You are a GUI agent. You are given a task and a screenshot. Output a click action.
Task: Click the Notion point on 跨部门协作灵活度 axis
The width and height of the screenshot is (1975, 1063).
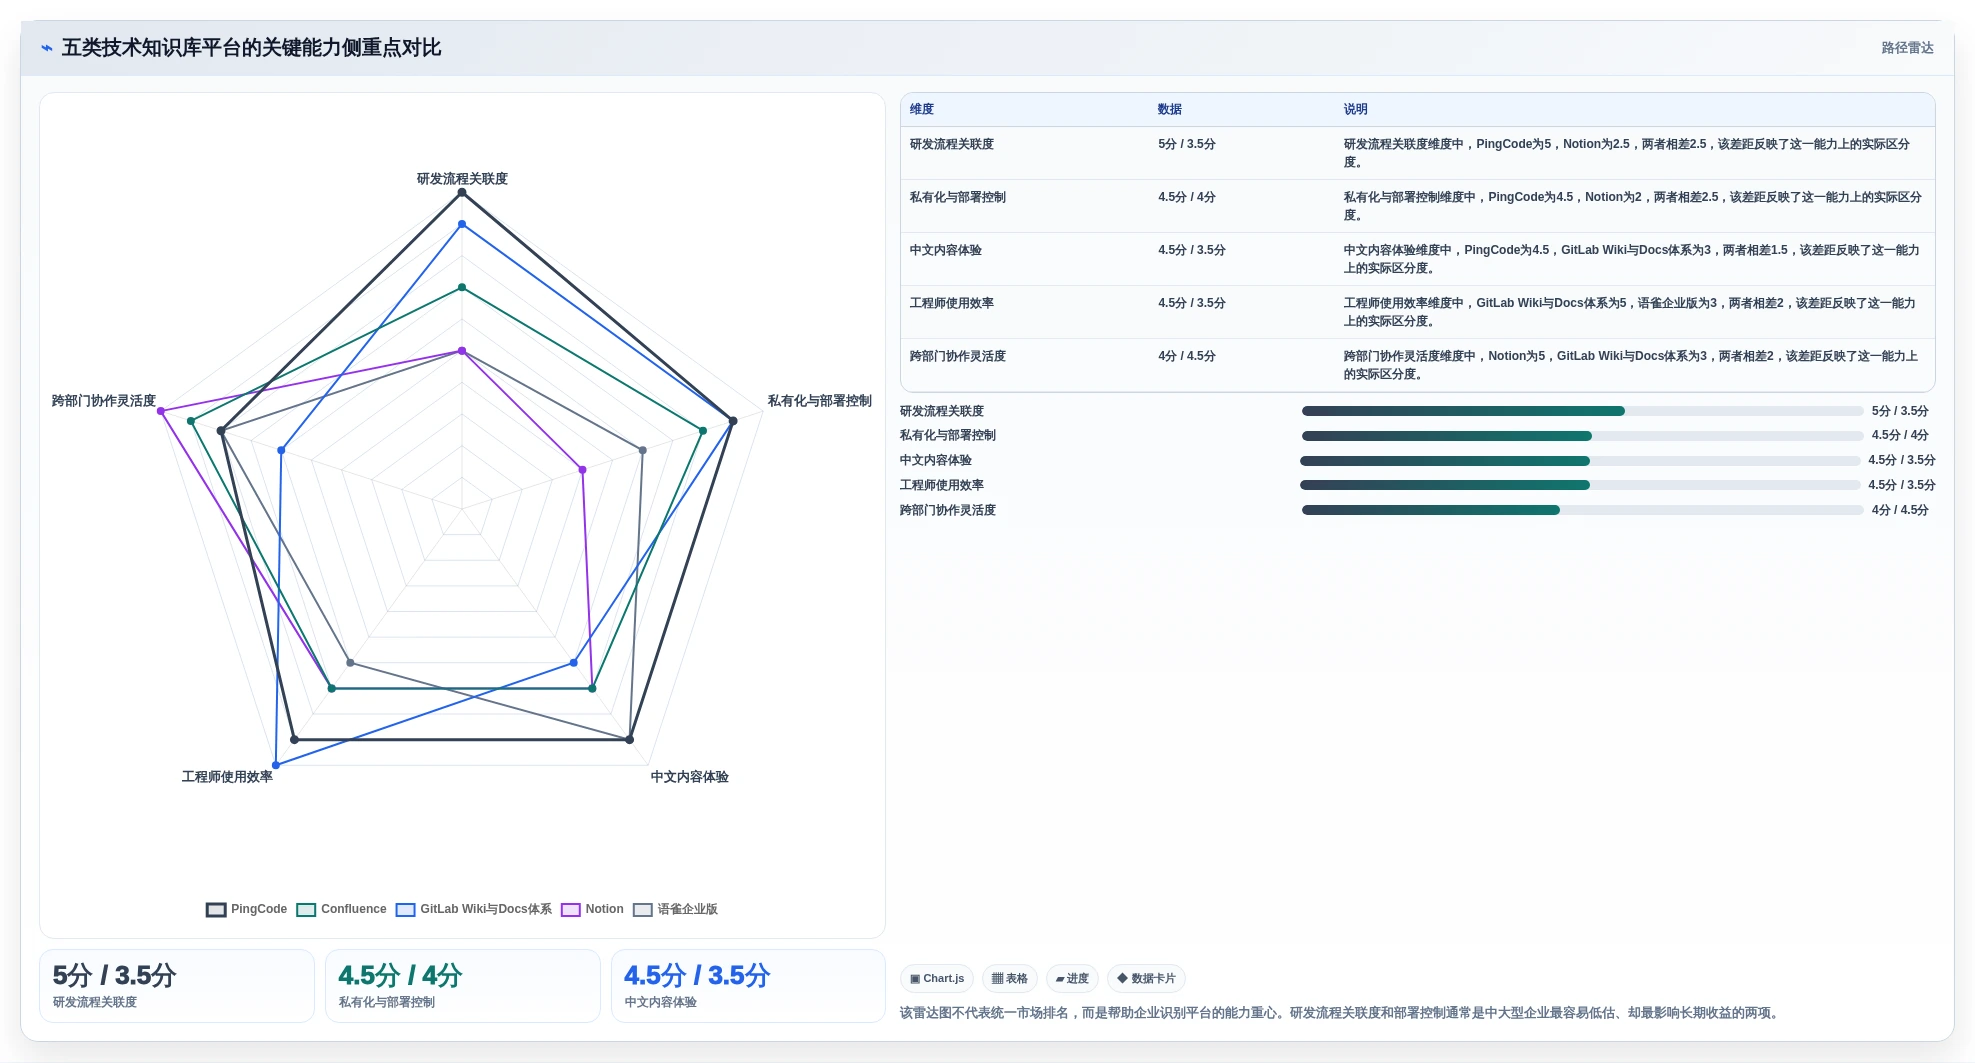click(x=161, y=411)
